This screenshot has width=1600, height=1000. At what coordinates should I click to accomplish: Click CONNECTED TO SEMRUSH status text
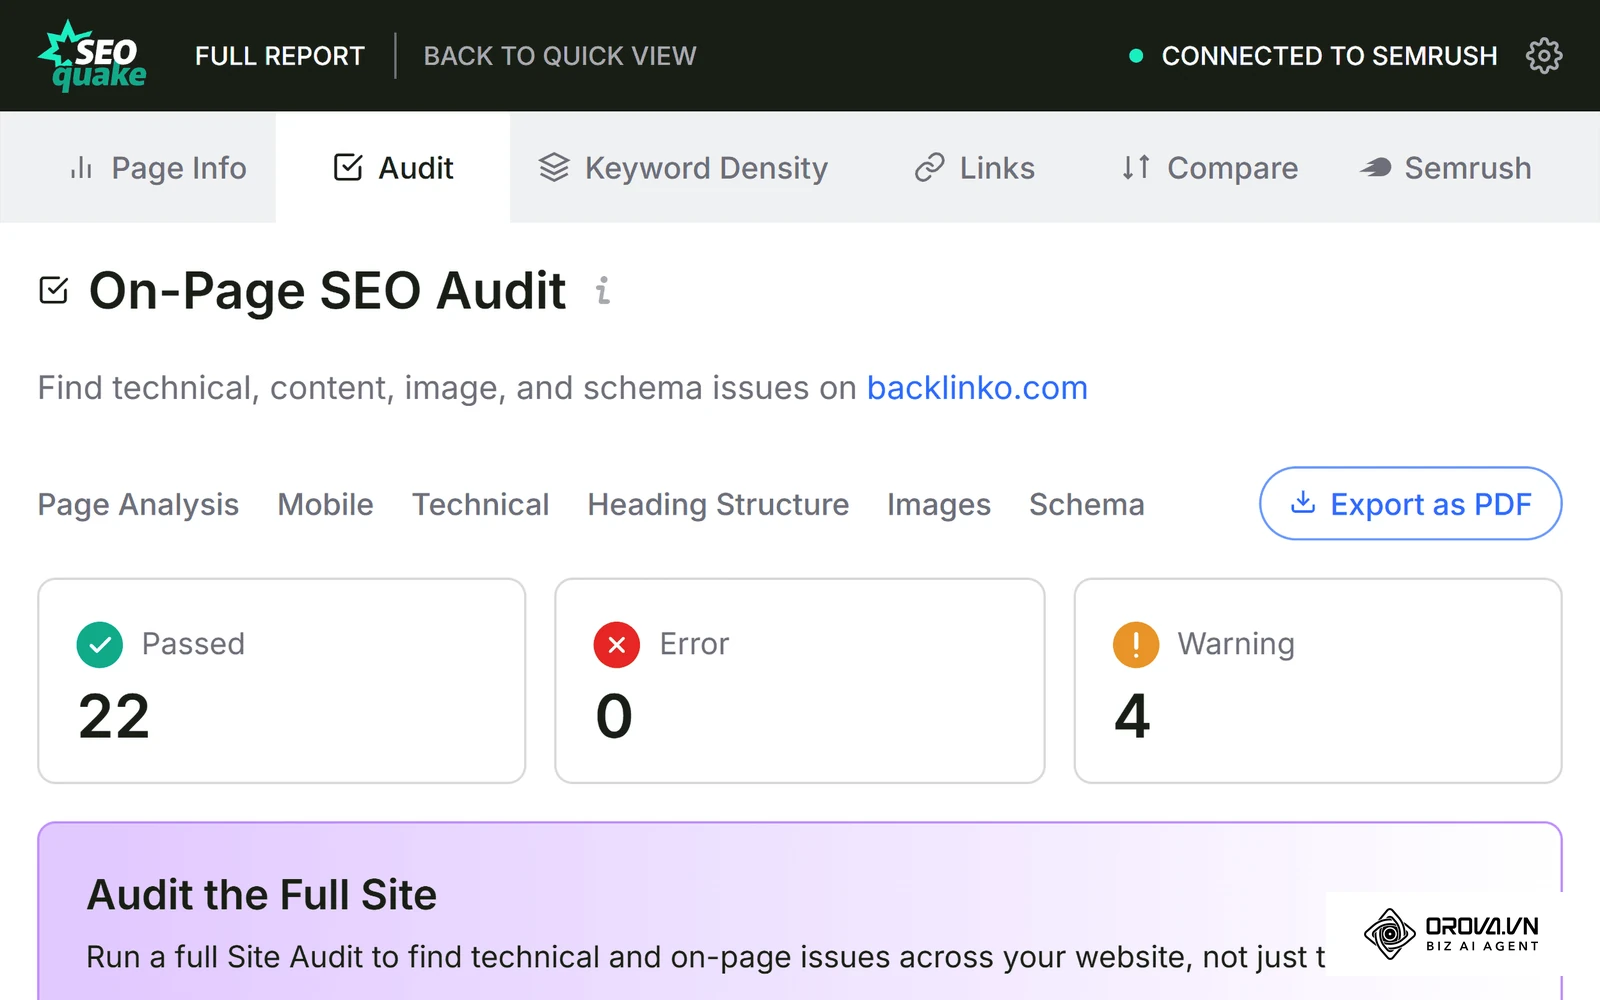[1329, 56]
